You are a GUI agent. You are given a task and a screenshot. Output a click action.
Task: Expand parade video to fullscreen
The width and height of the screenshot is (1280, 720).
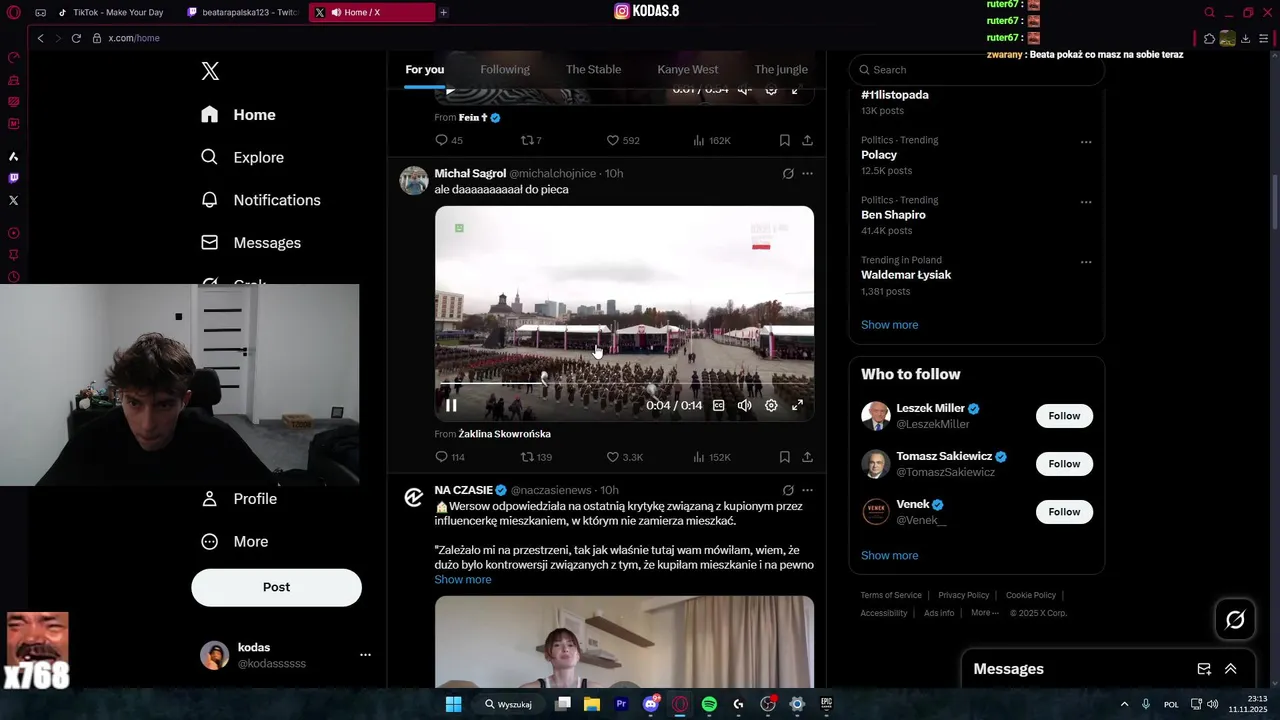click(x=797, y=405)
